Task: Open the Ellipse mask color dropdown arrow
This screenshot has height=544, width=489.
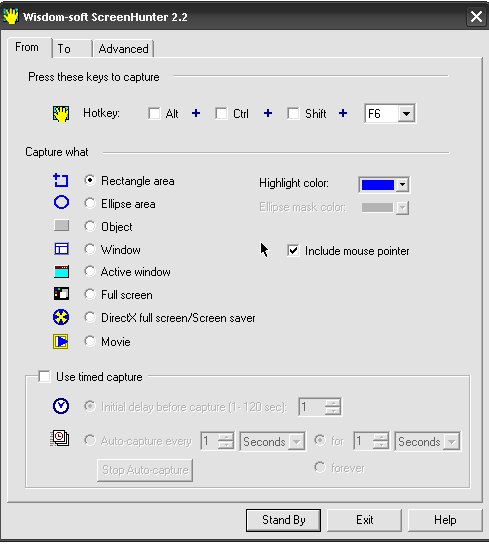Action: pyautogui.click(x=402, y=208)
